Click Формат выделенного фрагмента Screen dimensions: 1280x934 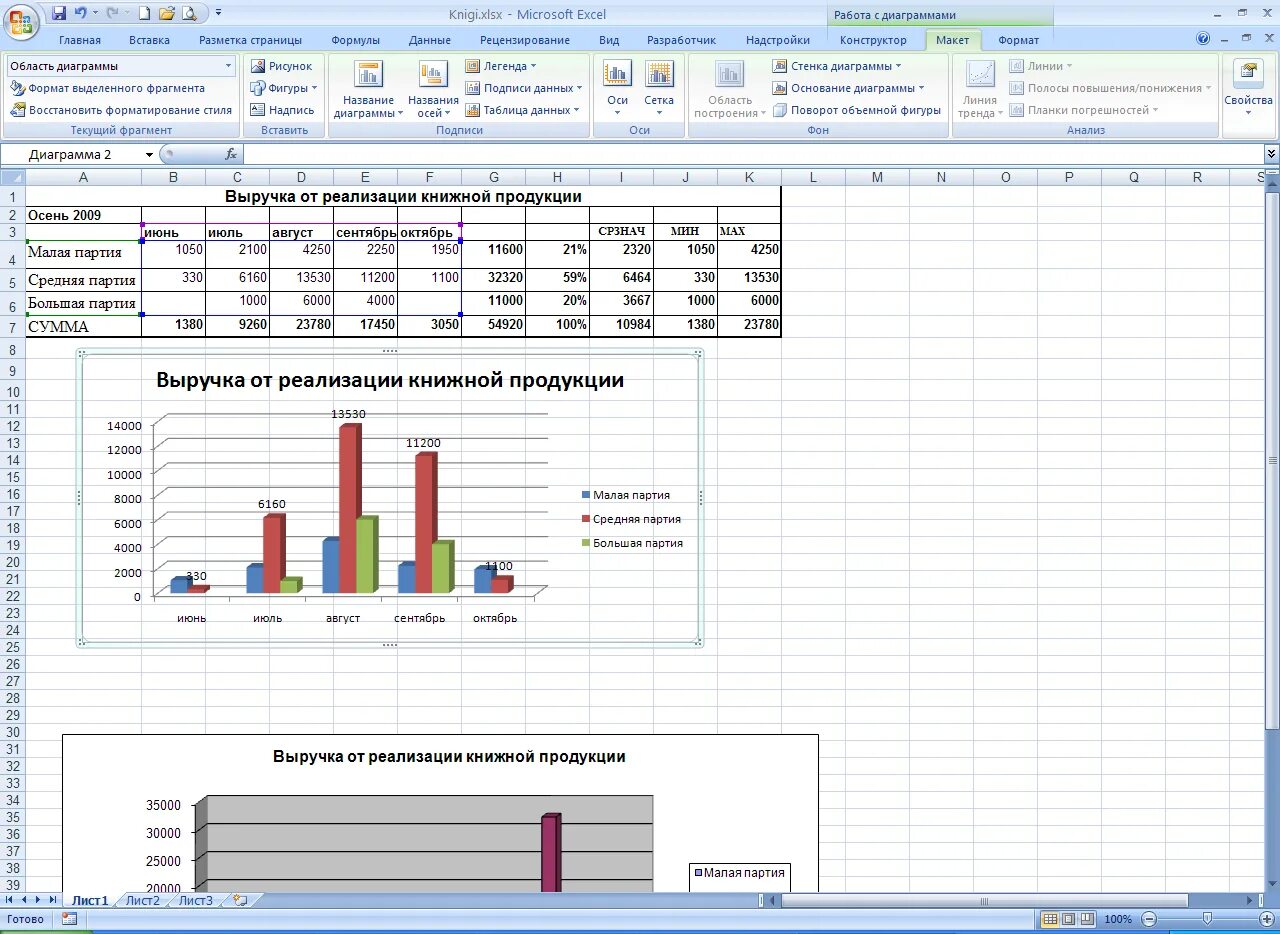[x=108, y=88]
